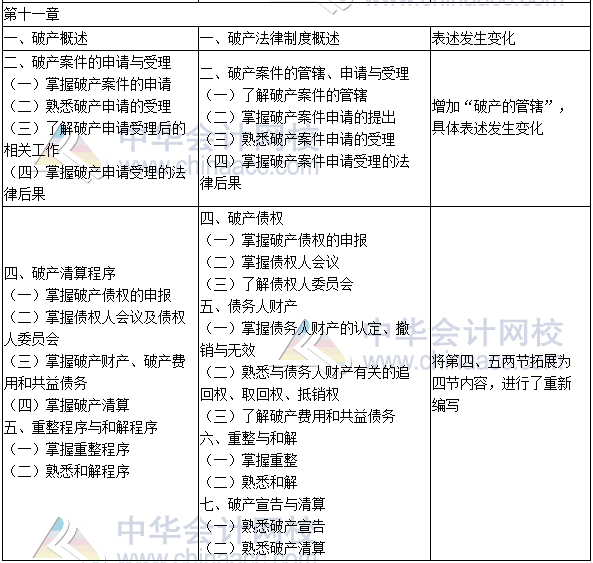Viewport: 593px width, 563px height.
Task: Click the heading 七、破产宣告与清算
Action: coord(263,504)
